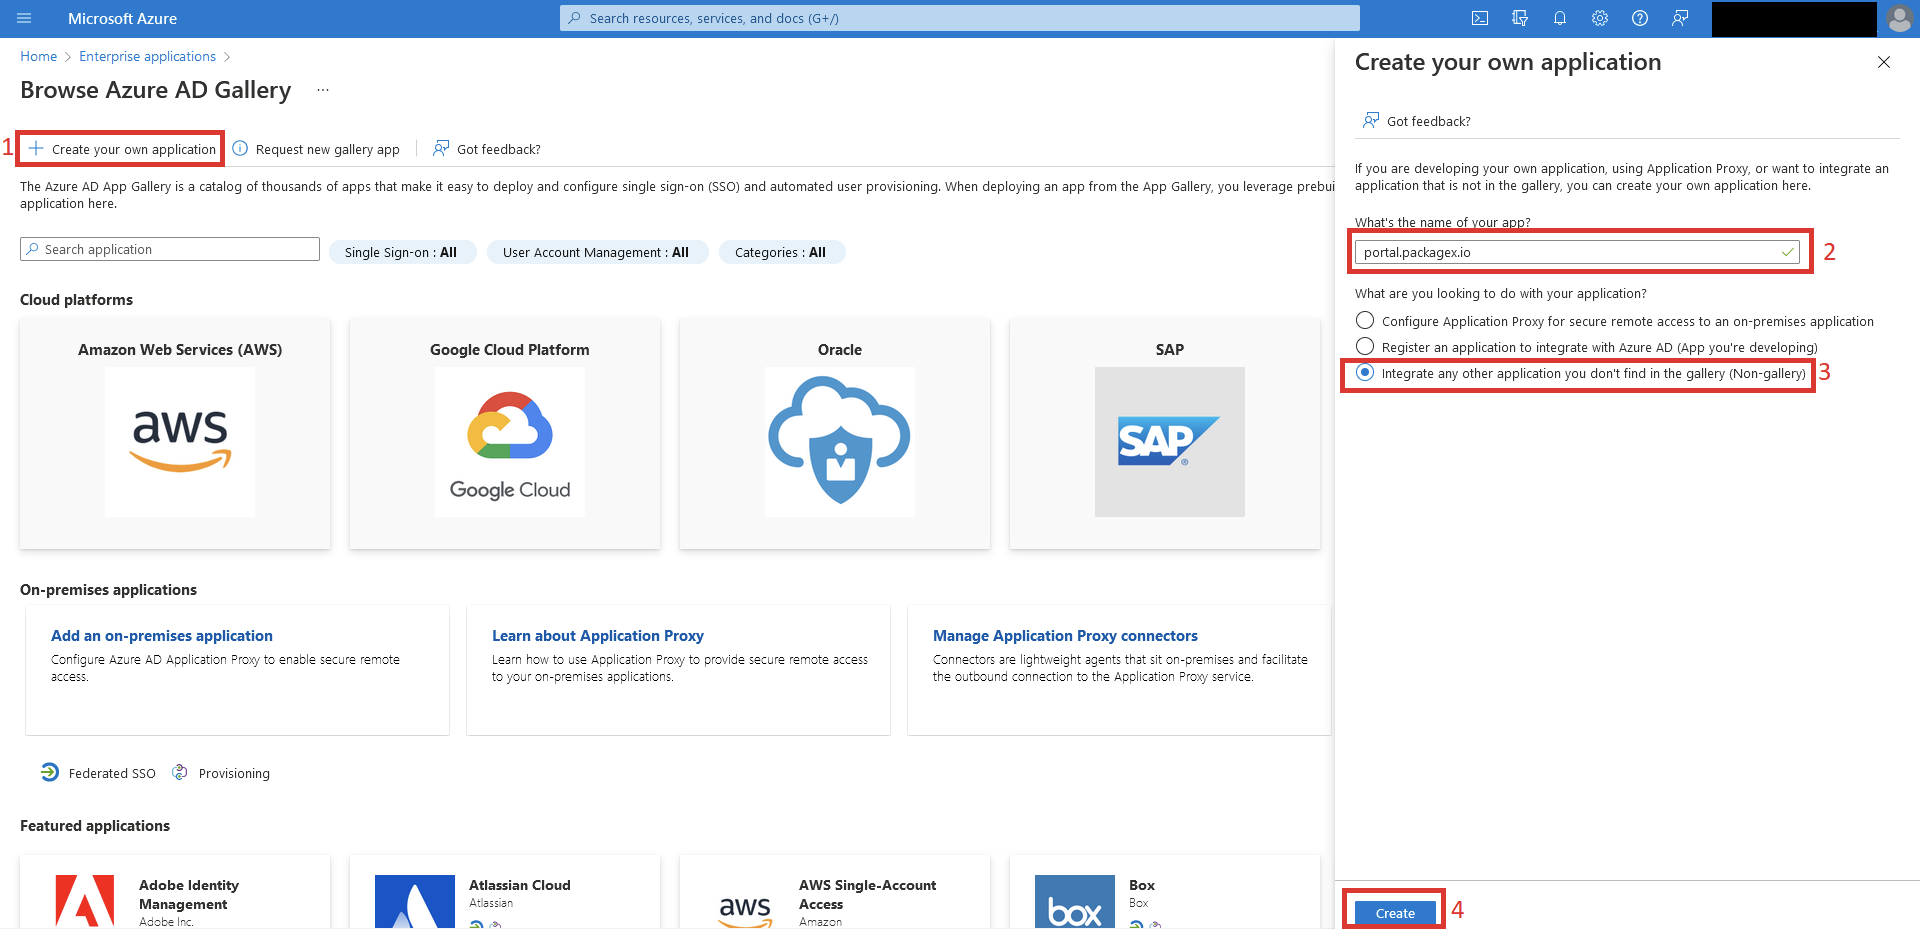Select the Non-gallery integration radio option
Screen dimensions: 1920x929
click(1365, 373)
